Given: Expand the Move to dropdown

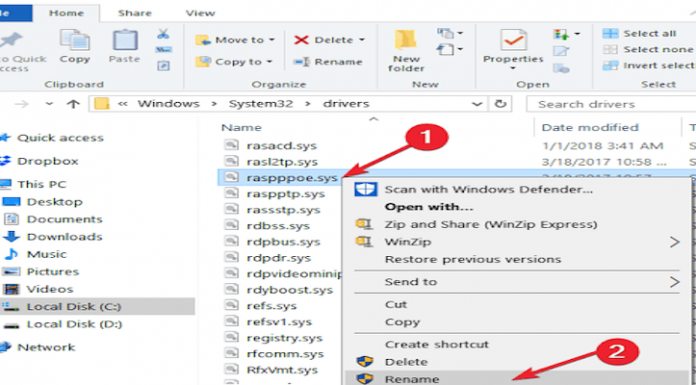Looking at the screenshot, I should click(x=271, y=40).
